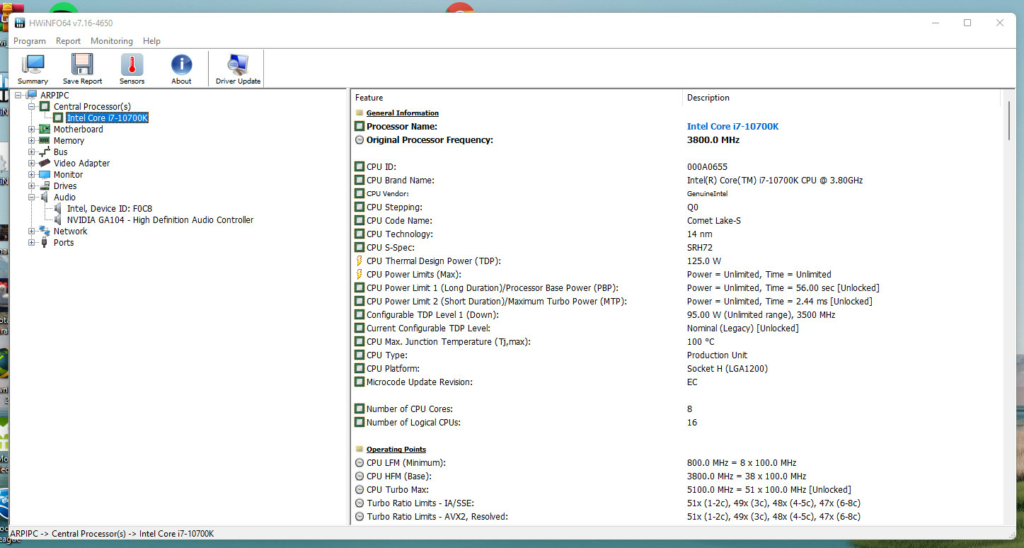Viewport: 1024px width, 548px height.
Task: Select the Memory node in tree
Action: 68,141
